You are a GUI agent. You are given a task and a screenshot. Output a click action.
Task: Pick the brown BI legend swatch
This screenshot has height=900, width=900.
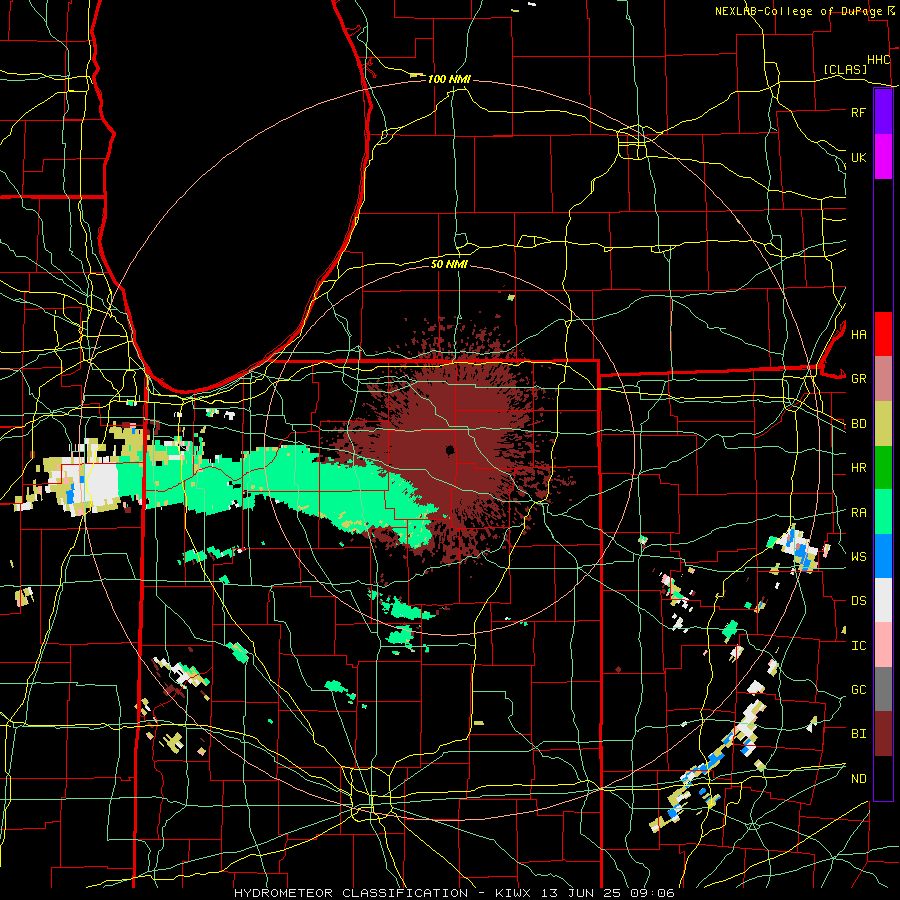(x=883, y=734)
